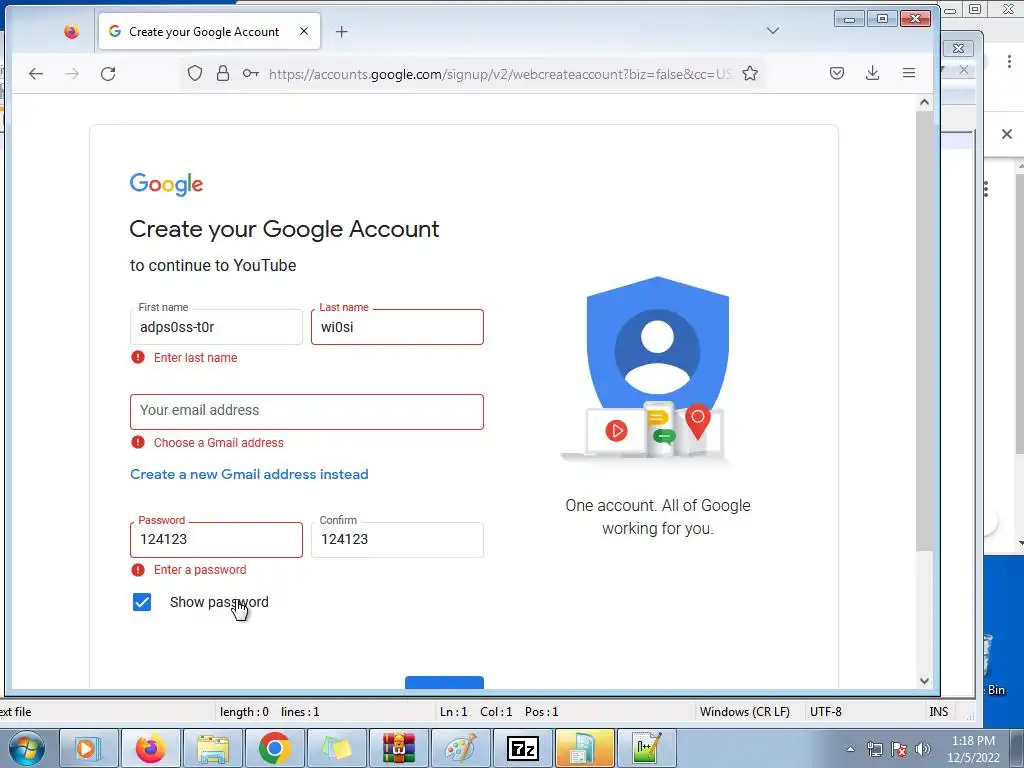Click Windows (CR LF) in Notepad++ status bar
The width and height of the screenshot is (1024, 768).
pyautogui.click(x=744, y=712)
